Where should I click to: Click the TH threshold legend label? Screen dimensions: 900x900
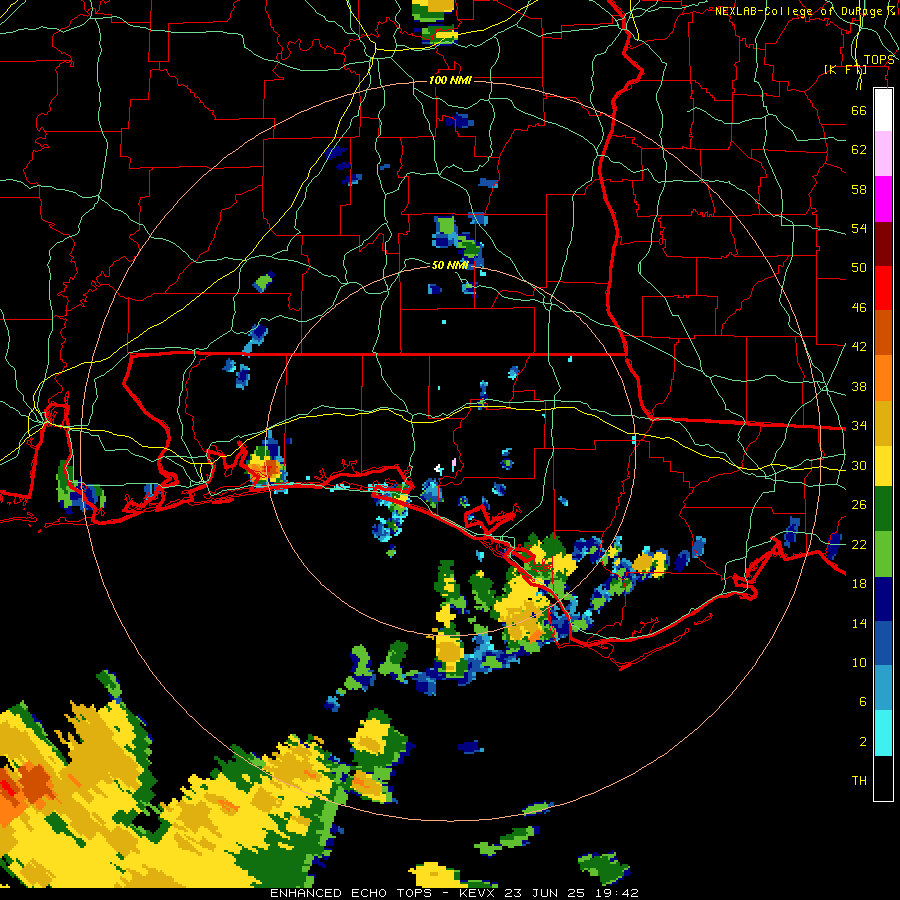859,781
